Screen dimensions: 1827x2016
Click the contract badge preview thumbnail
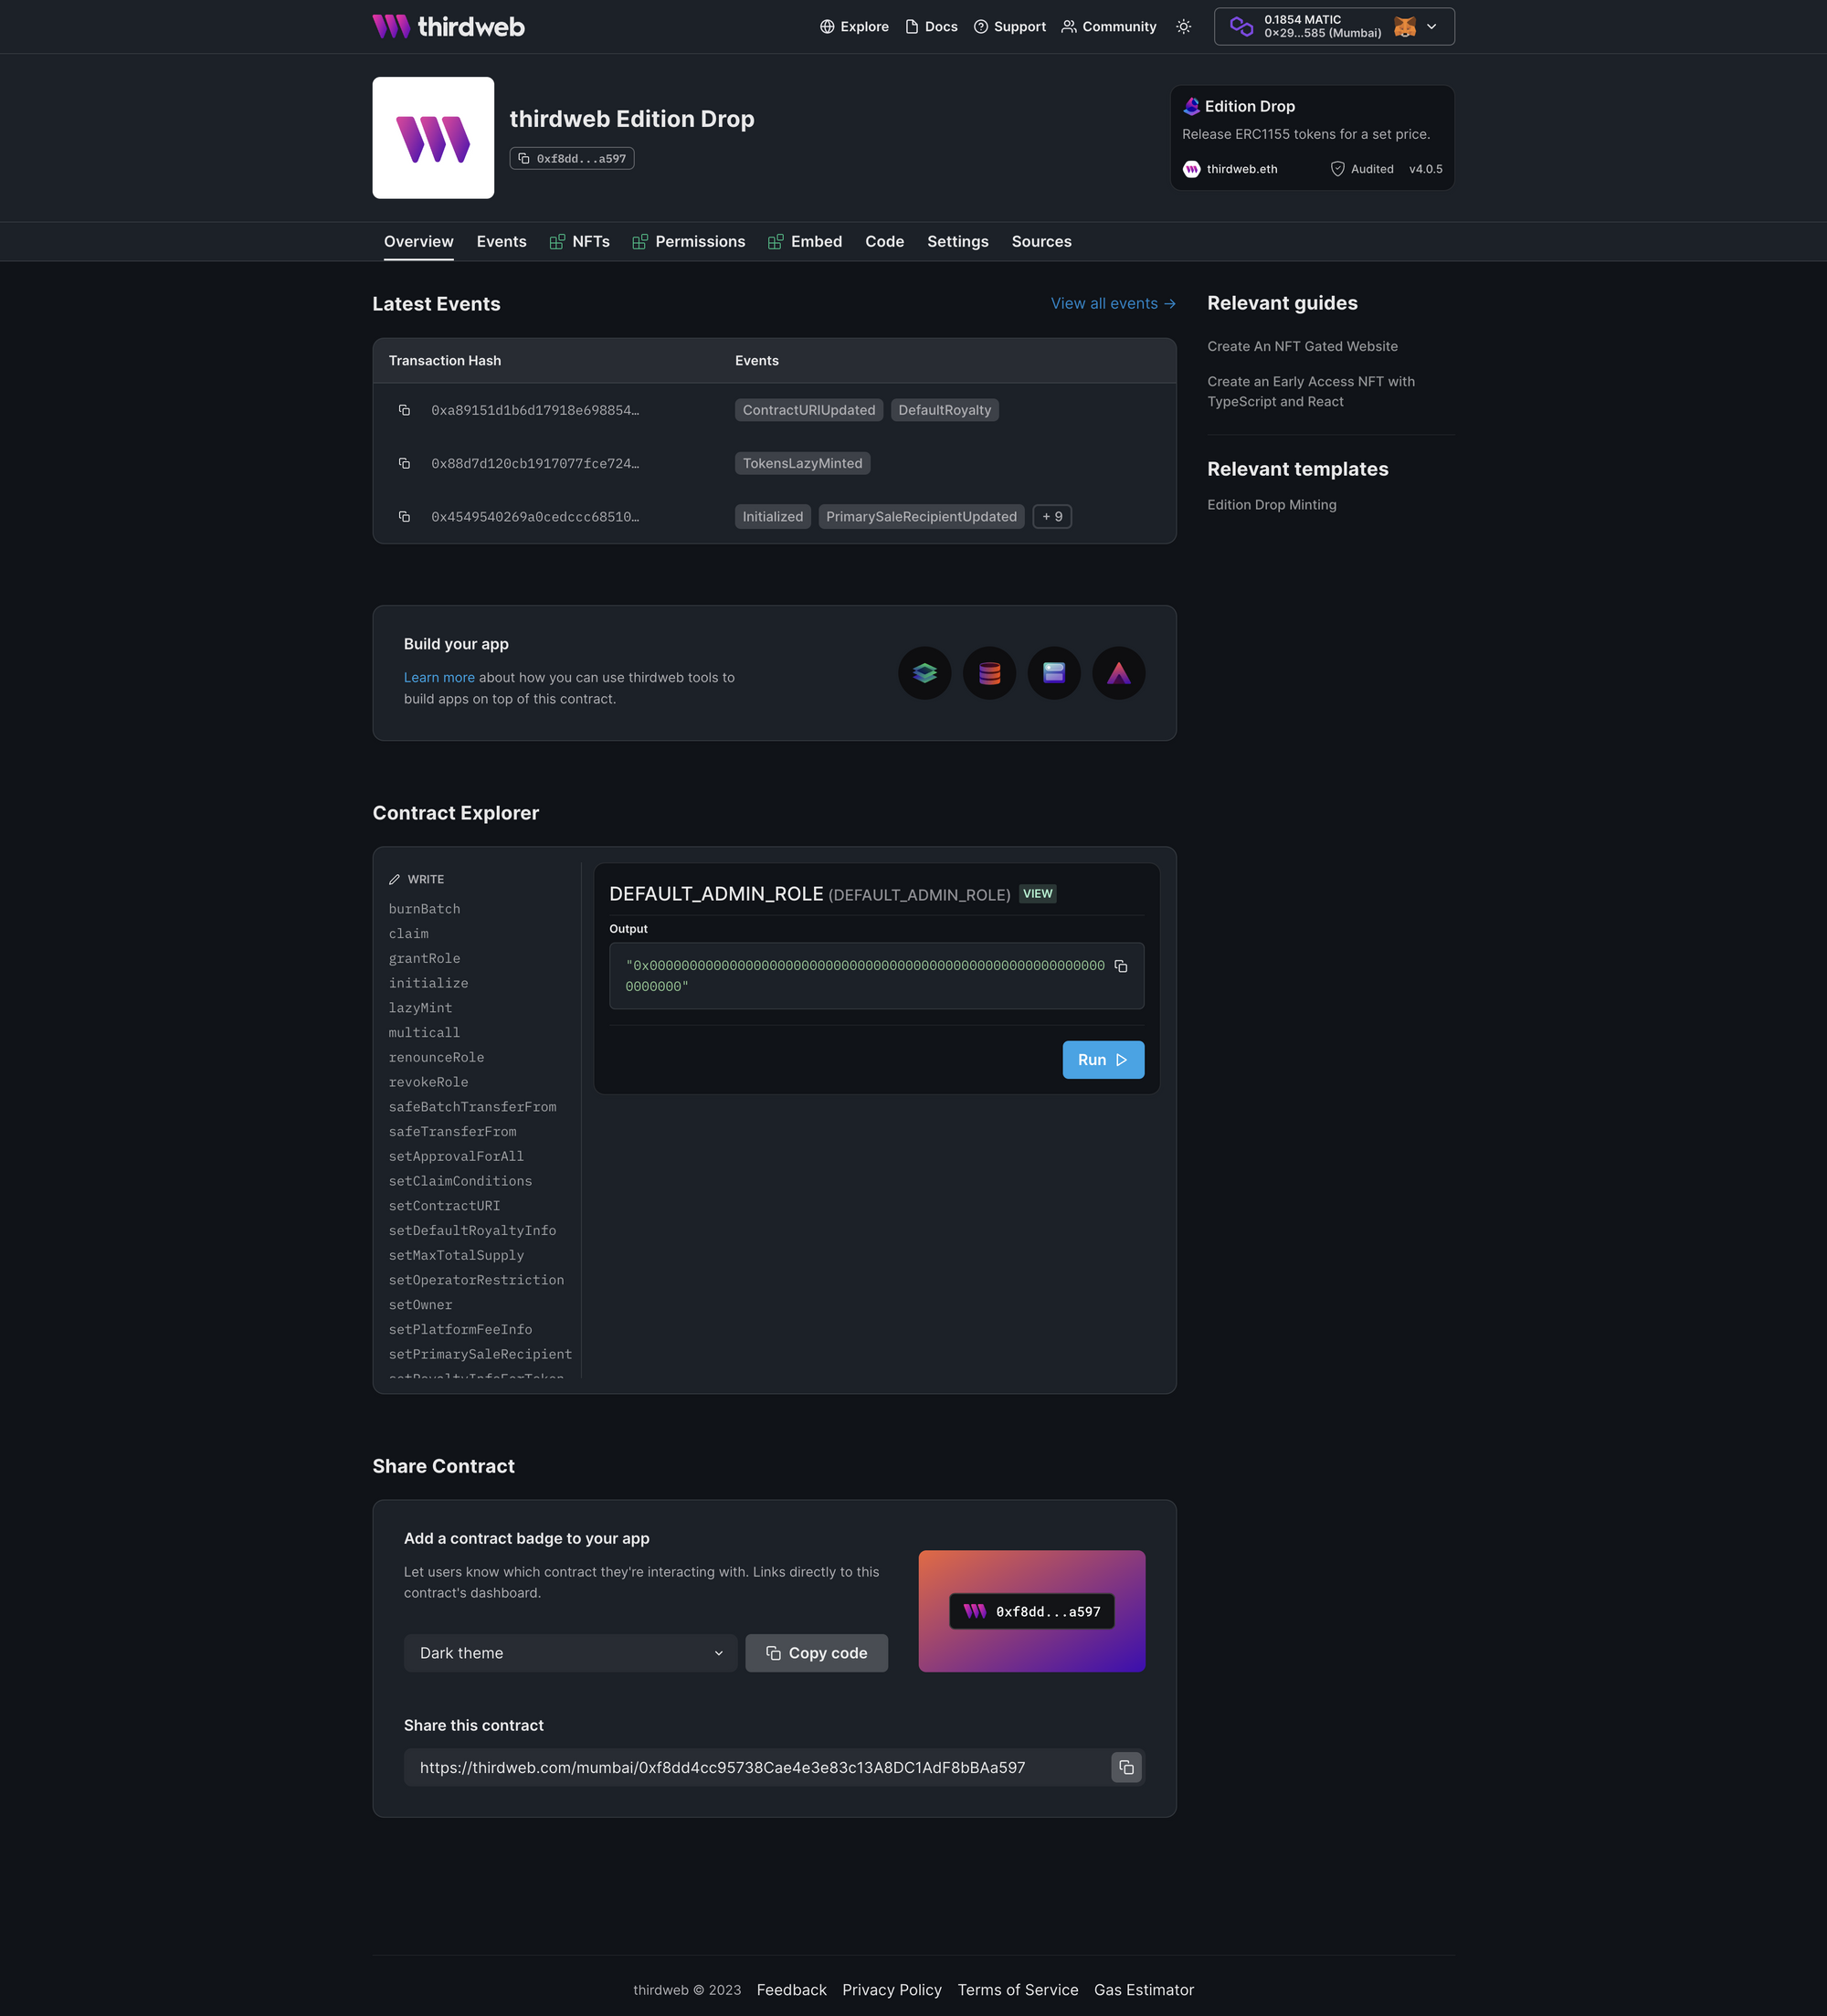(x=1031, y=1611)
